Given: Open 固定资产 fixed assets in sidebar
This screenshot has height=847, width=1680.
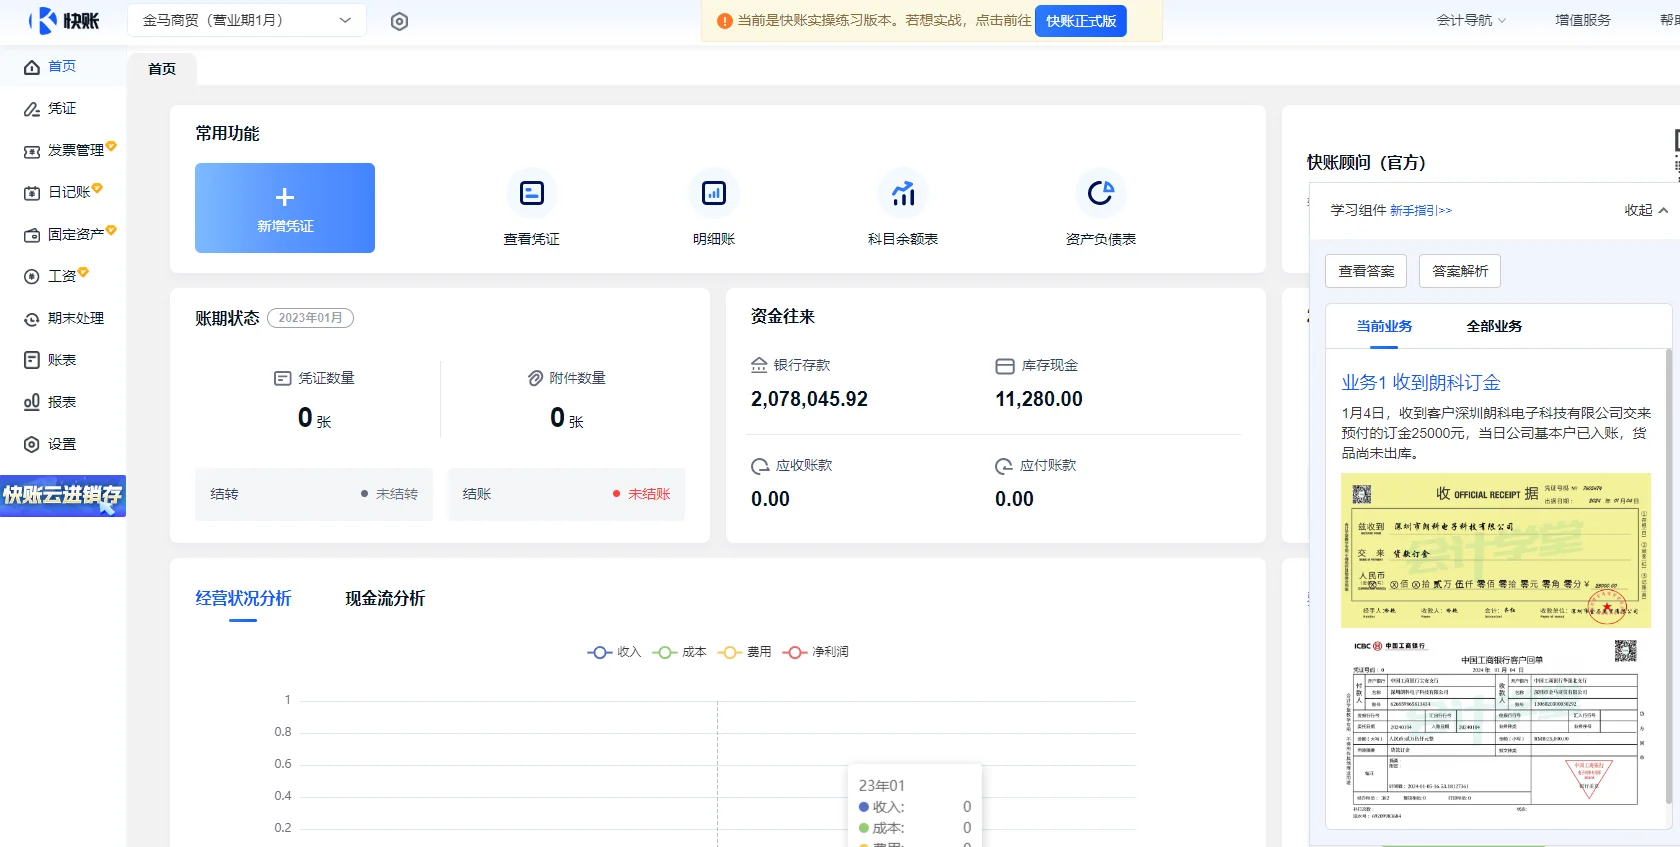Looking at the screenshot, I should pyautogui.click(x=62, y=234).
